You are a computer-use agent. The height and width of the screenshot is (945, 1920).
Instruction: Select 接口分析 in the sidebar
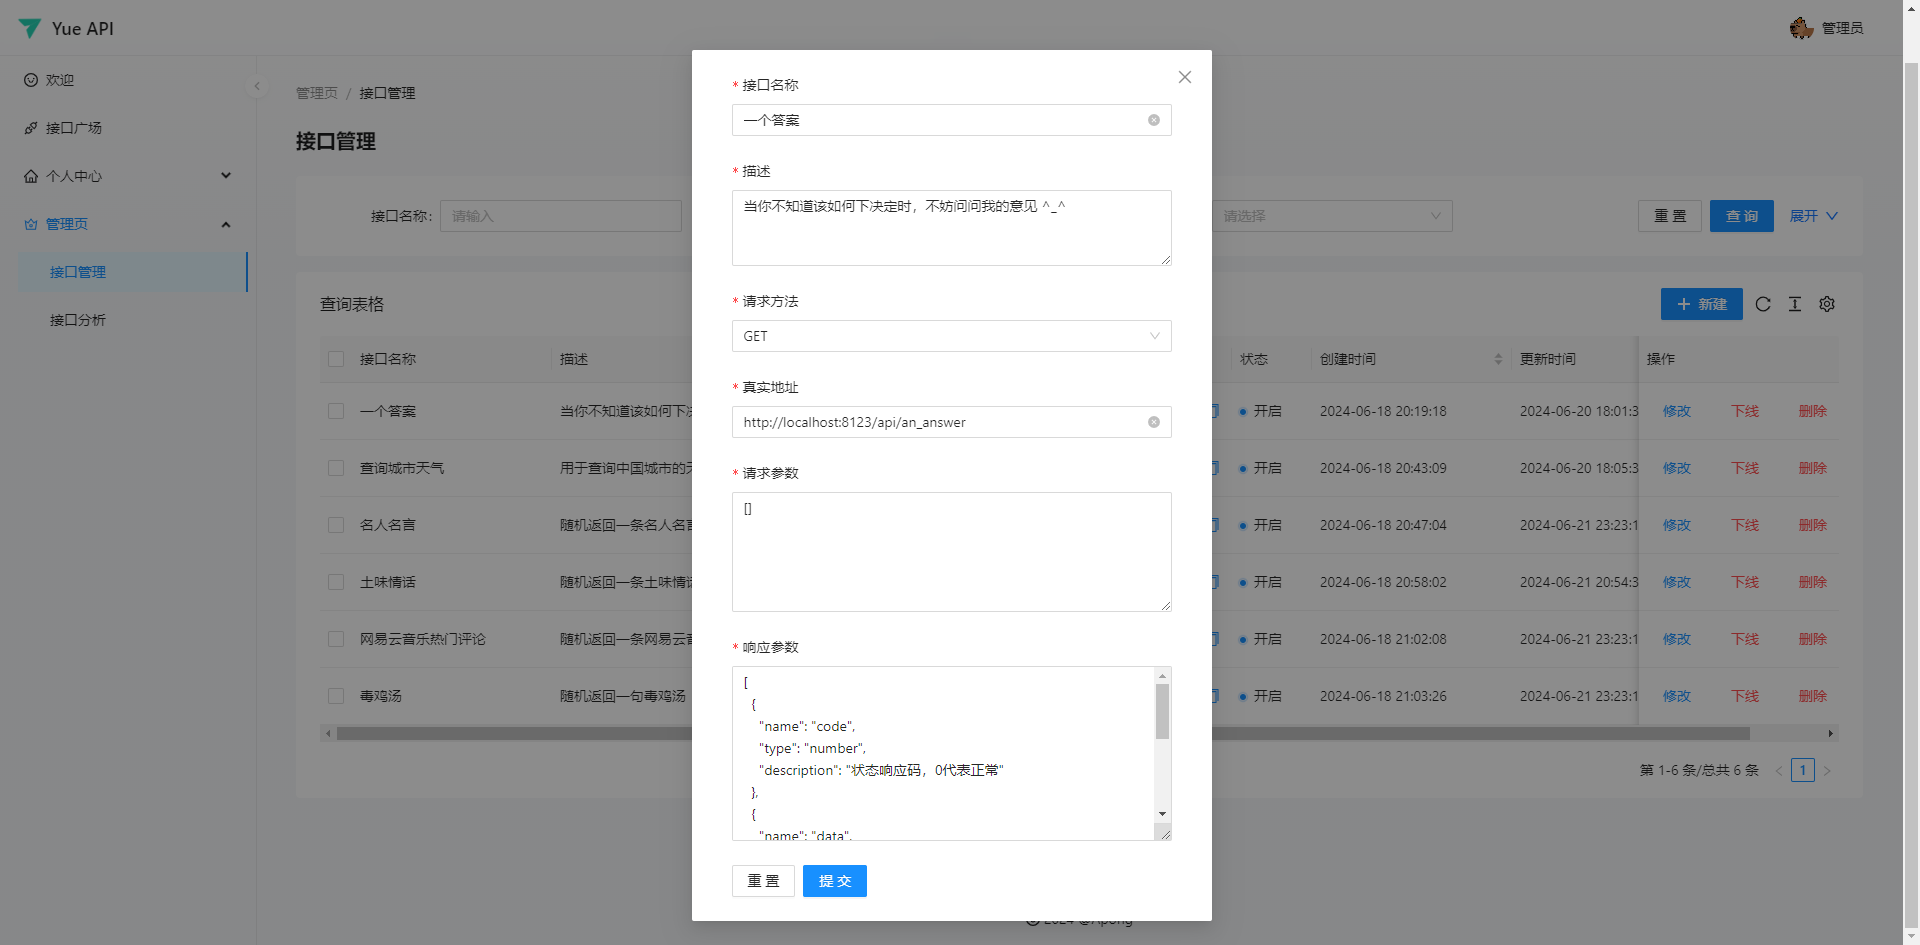78,319
